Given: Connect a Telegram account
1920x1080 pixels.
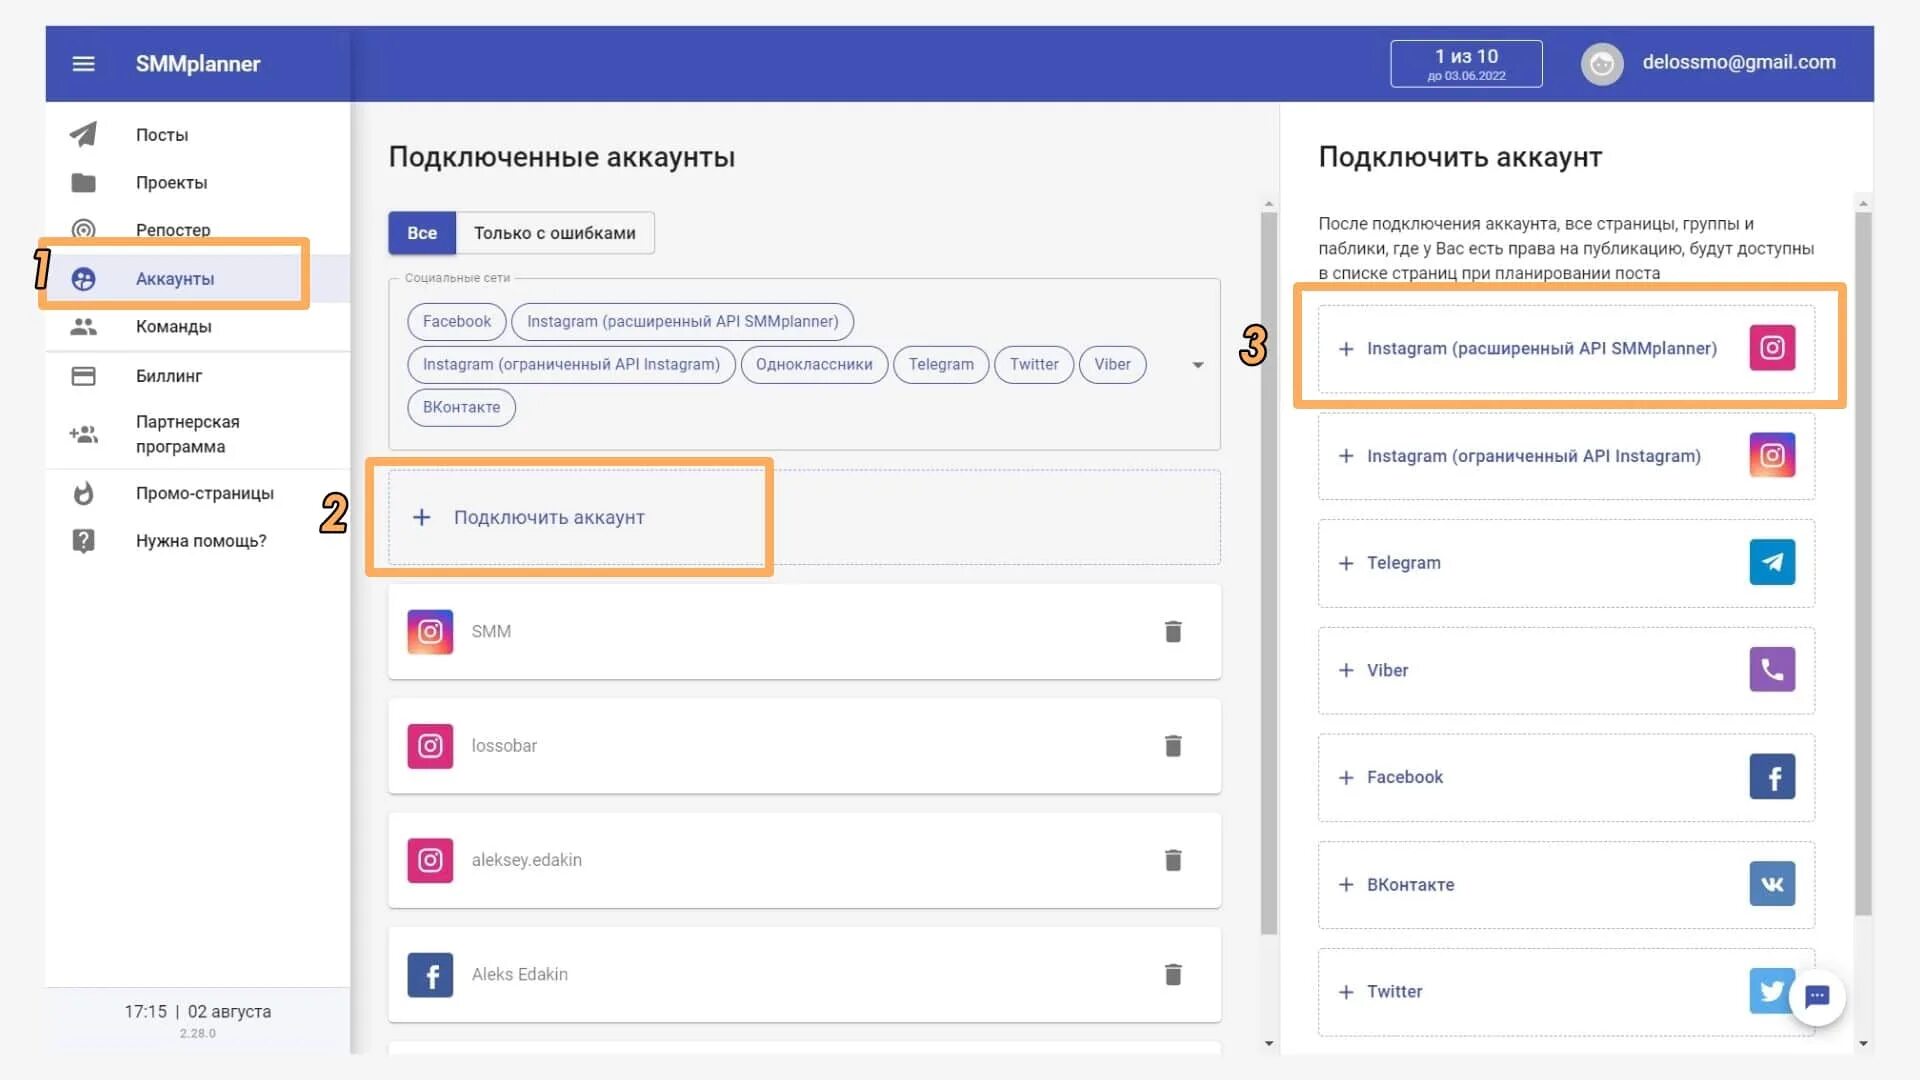Looking at the screenshot, I should tap(1566, 563).
